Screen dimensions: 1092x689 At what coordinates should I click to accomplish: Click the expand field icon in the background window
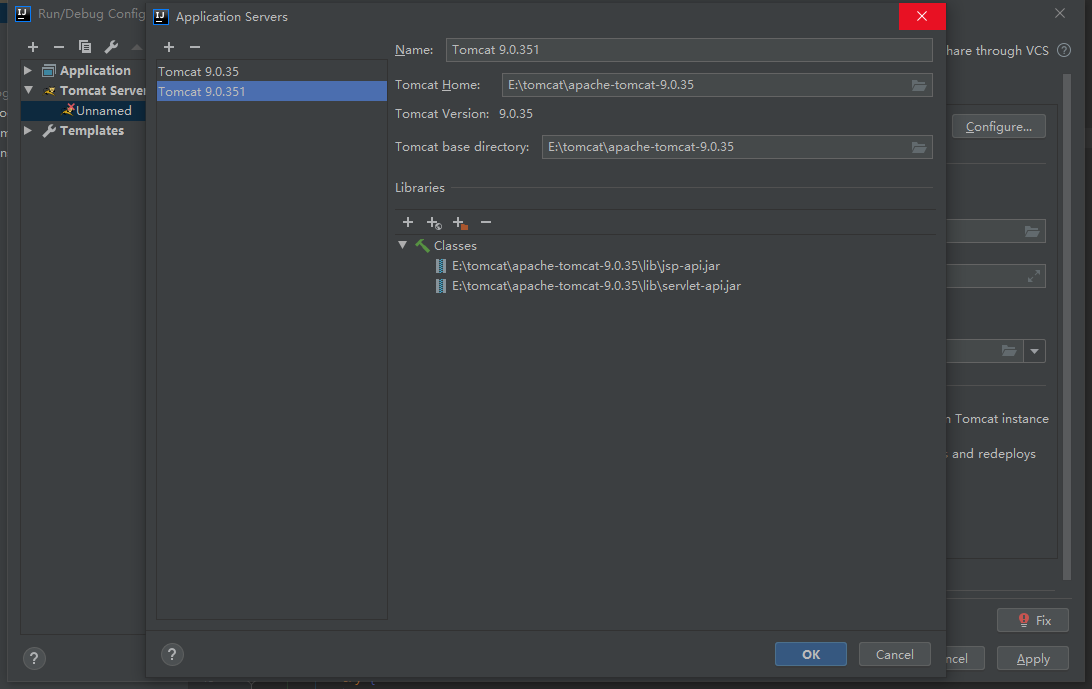pos(1034,277)
